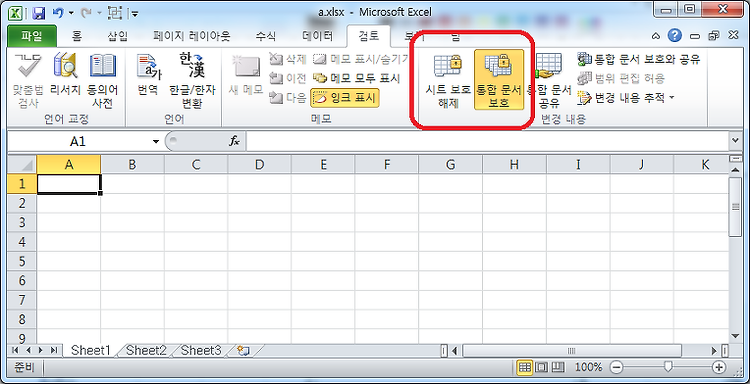This screenshot has height=384, width=750.
Task: Click the Excel application icon
Action: pyautogui.click(x=15, y=12)
